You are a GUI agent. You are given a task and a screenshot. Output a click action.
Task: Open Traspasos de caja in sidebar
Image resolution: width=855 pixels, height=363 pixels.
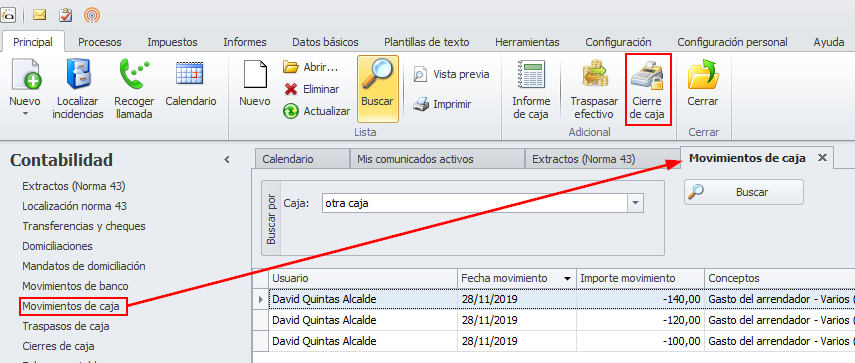(66, 326)
